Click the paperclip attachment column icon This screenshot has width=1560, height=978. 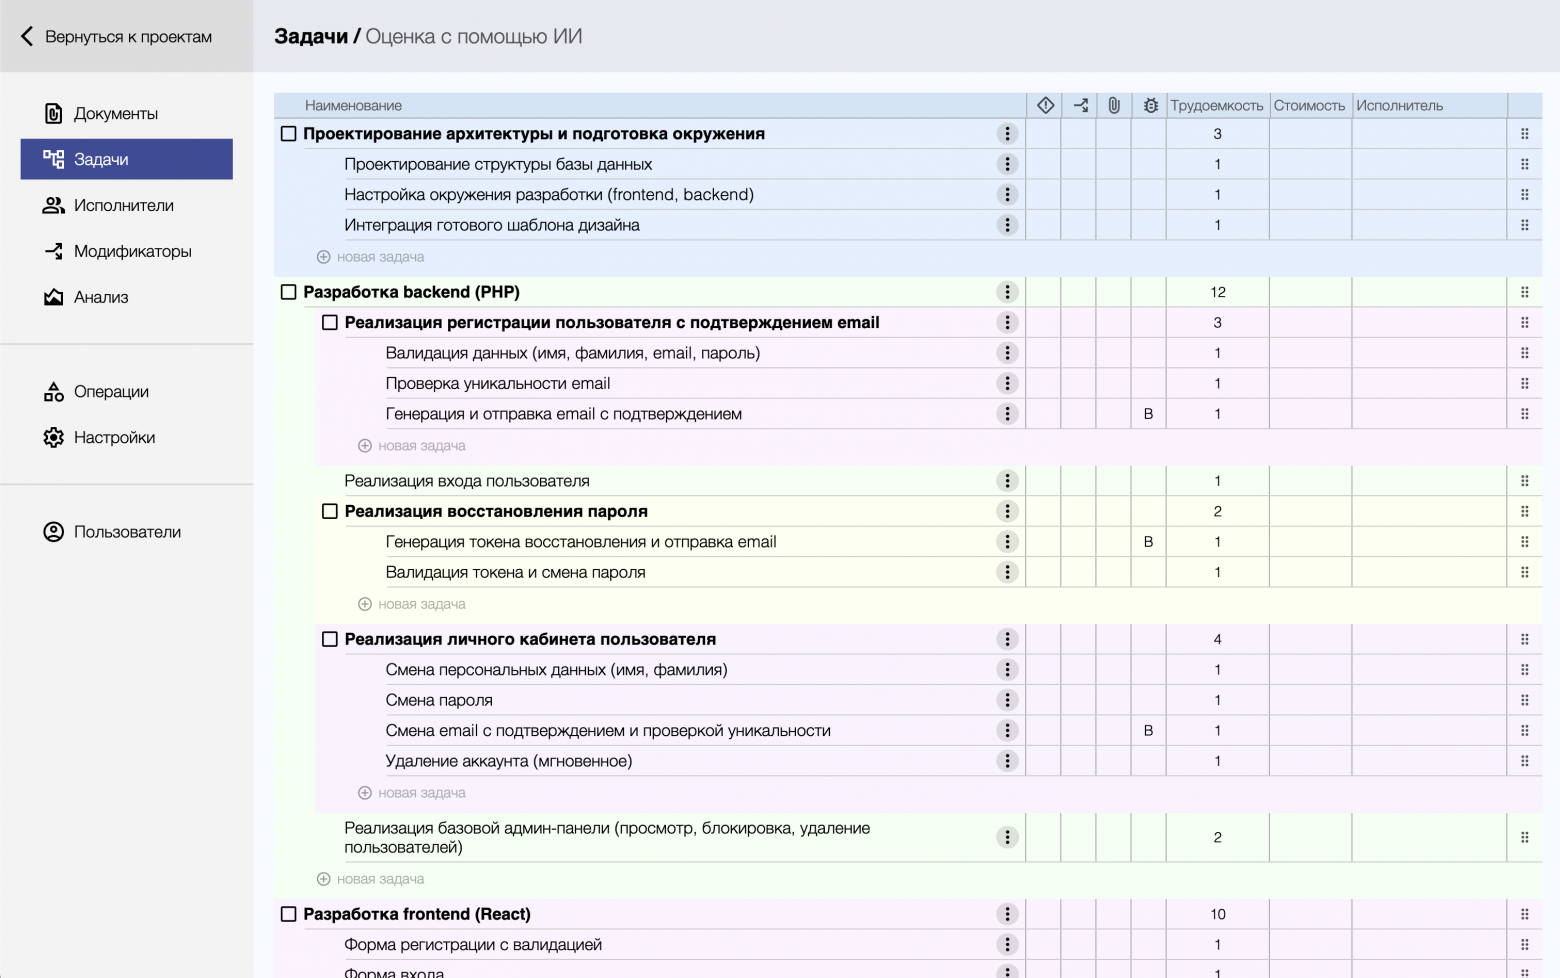[1114, 105]
